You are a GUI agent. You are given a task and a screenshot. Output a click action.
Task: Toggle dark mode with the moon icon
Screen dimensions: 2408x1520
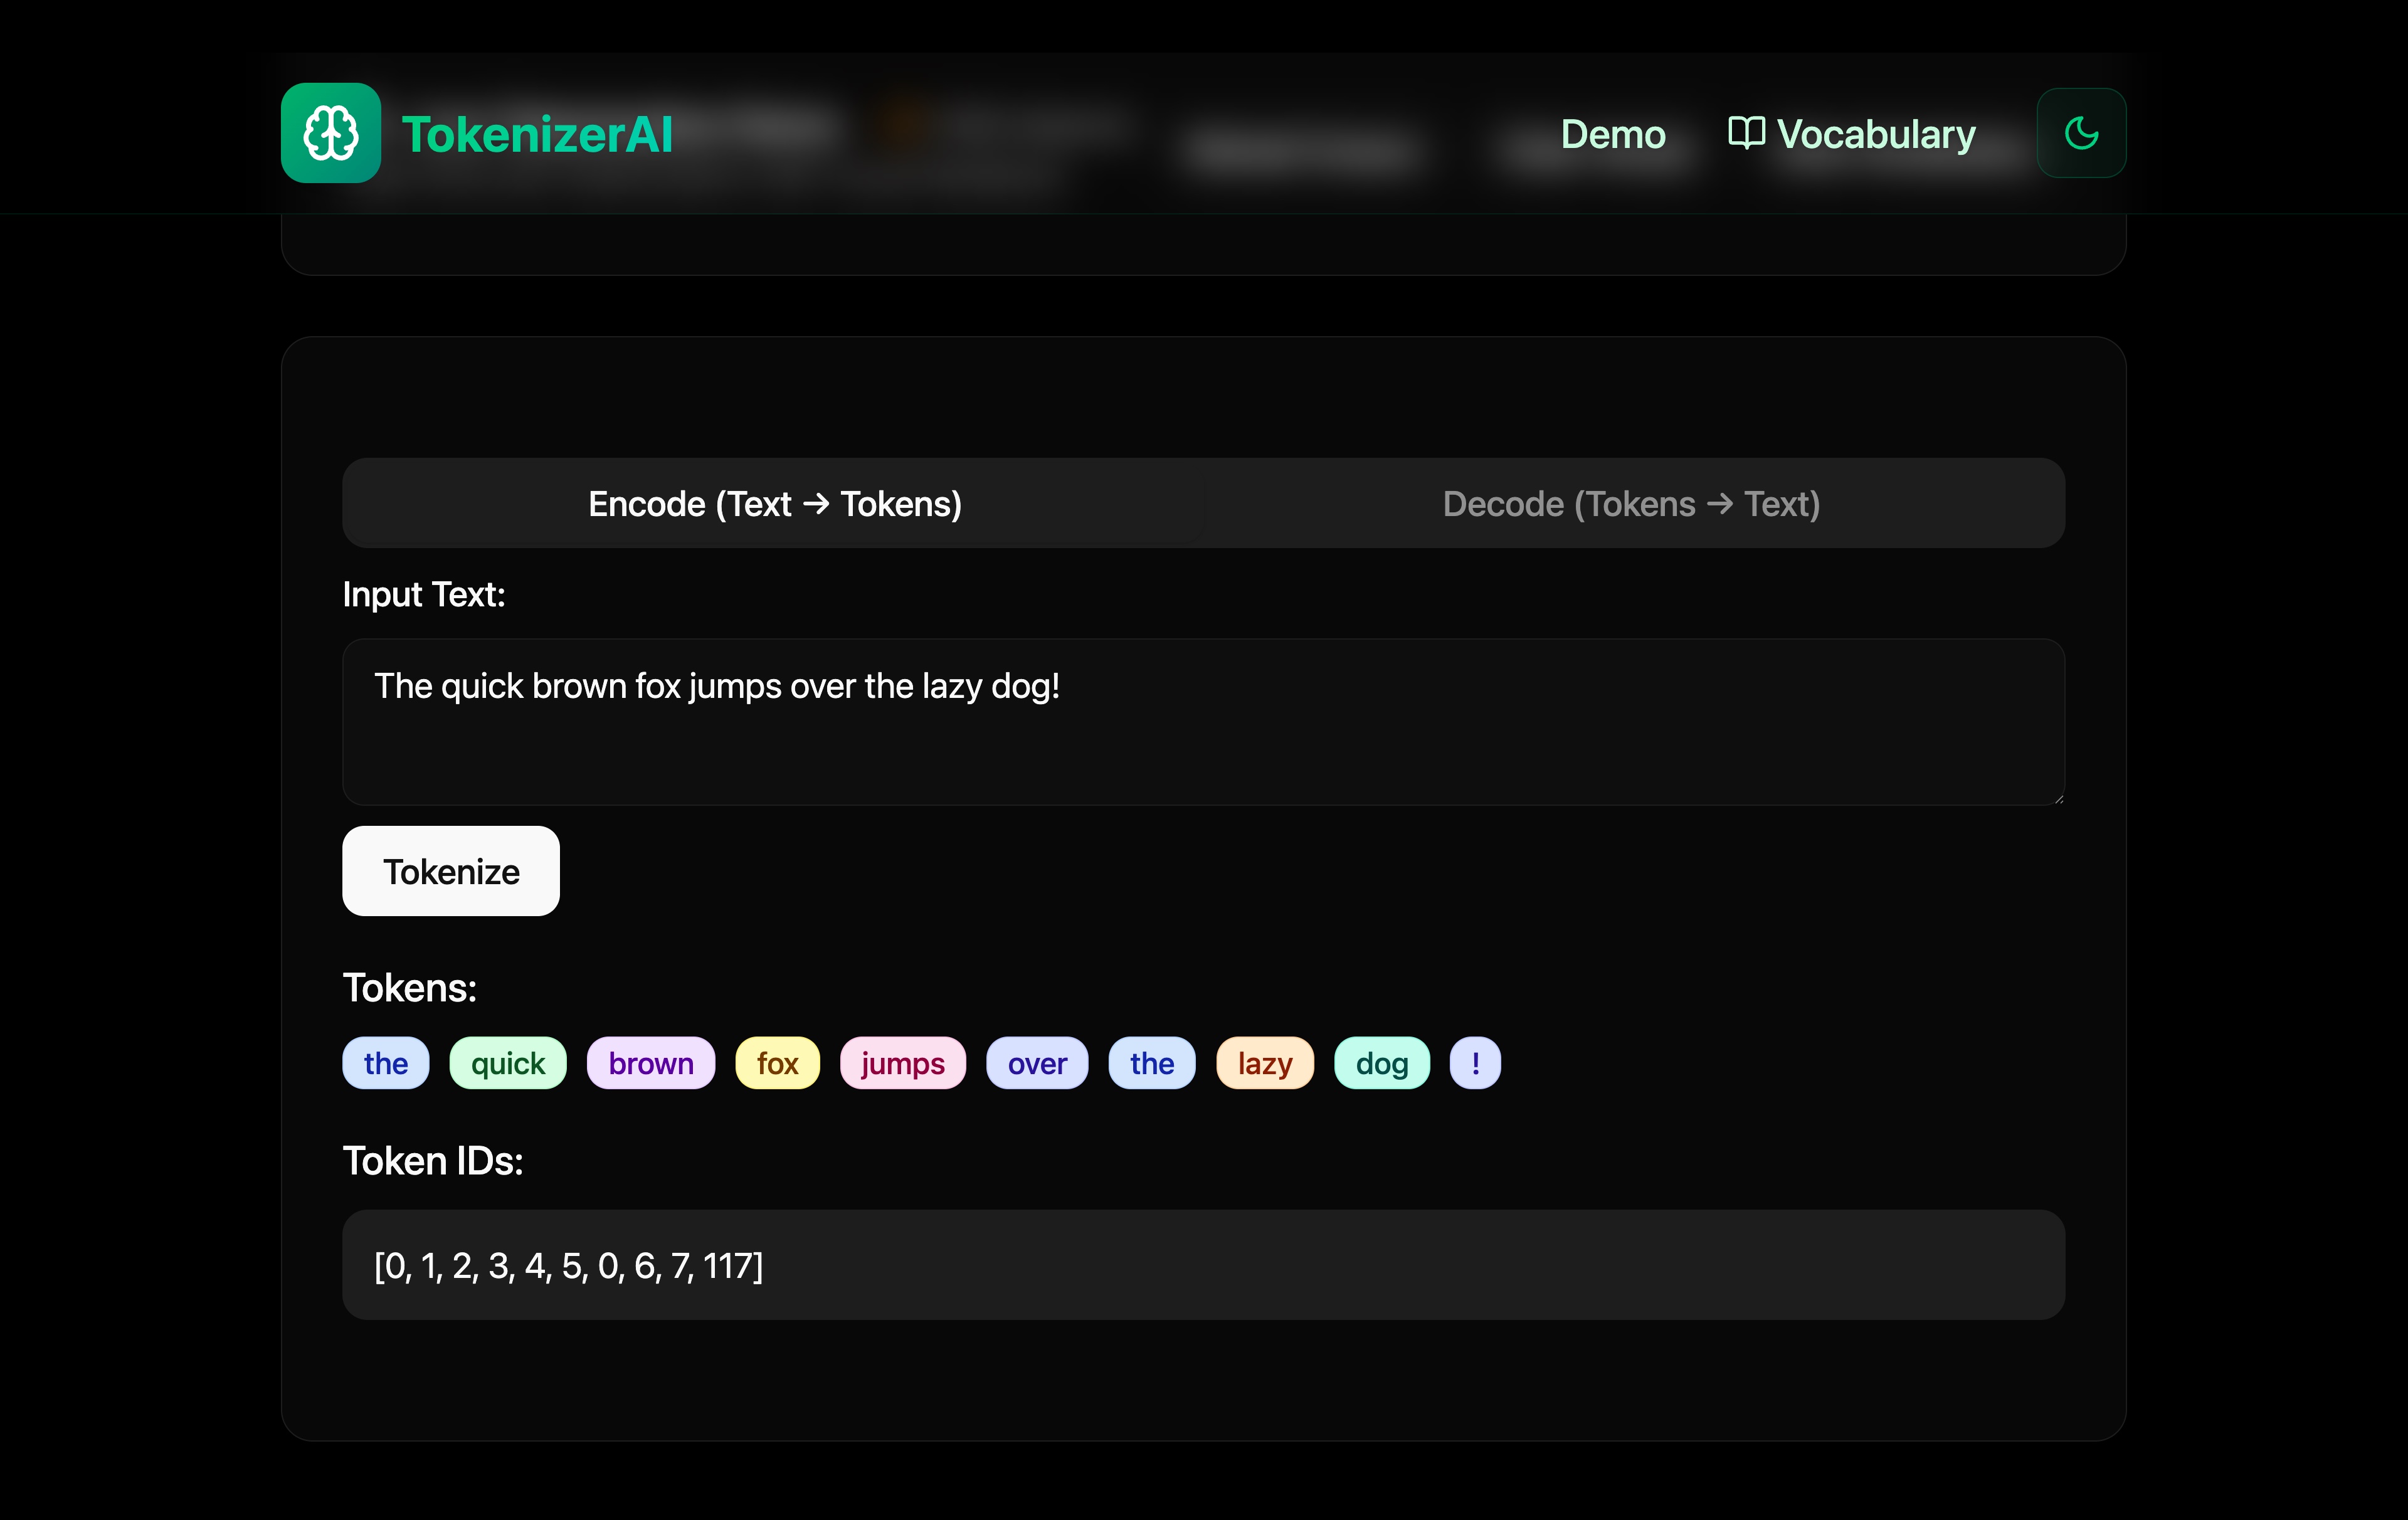(x=2081, y=132)
